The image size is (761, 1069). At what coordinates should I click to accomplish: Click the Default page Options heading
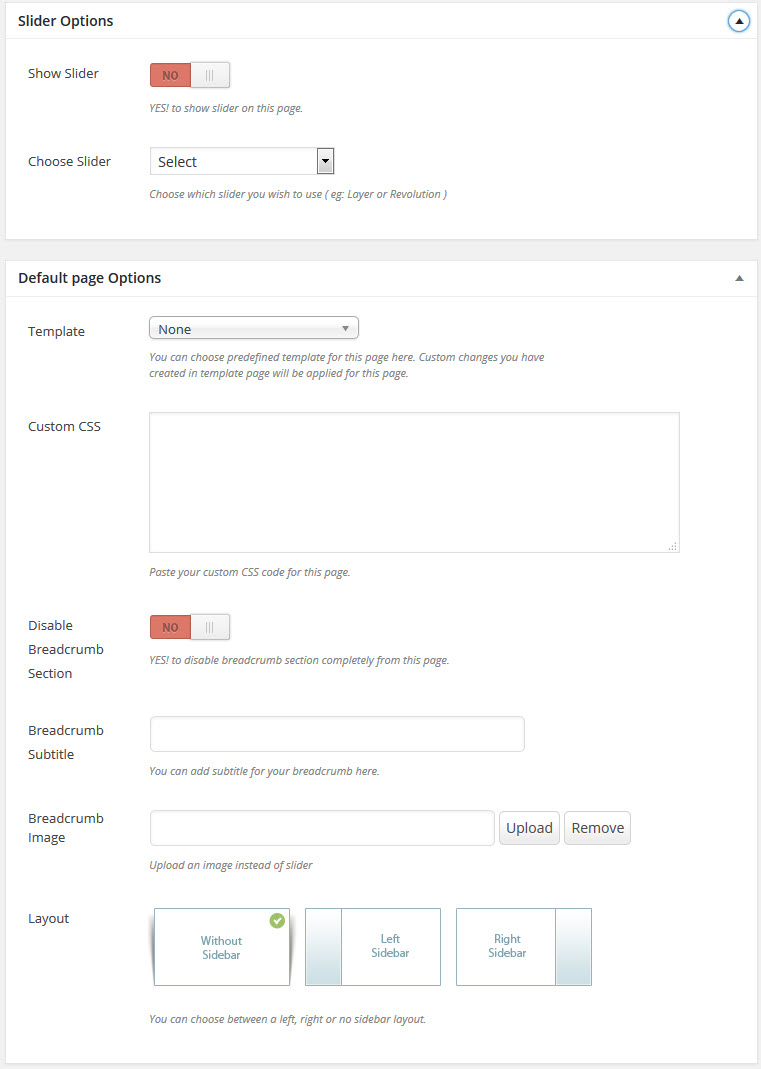point(89,278)
